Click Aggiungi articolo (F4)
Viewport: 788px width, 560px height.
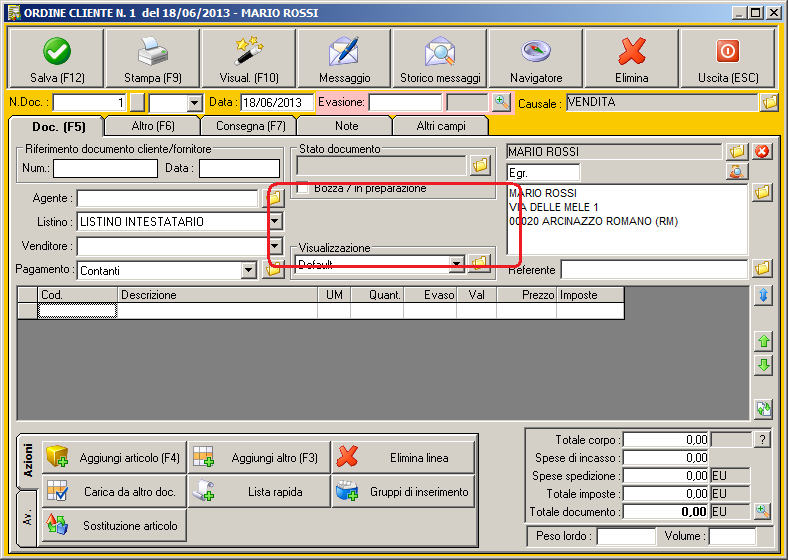click(x=115, y=457)
